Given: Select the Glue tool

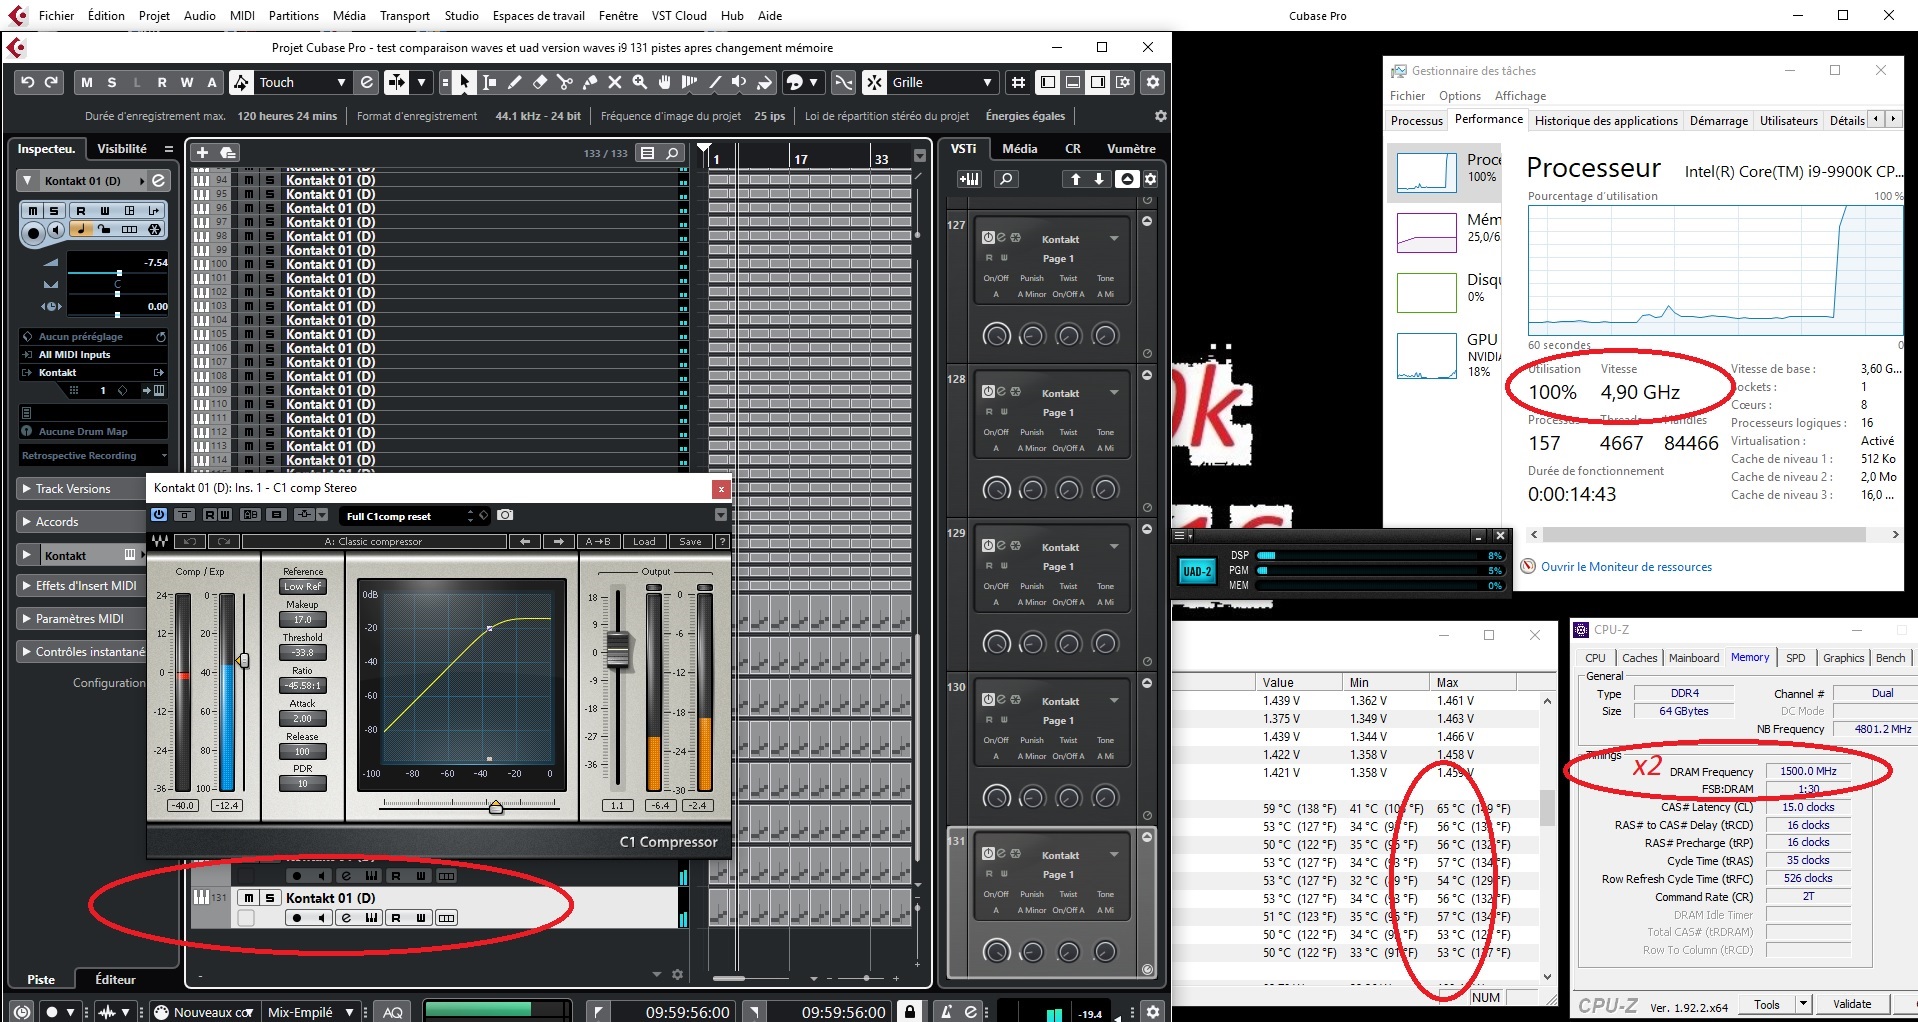Looking at the screenshot, I should [x=590, y=82].
